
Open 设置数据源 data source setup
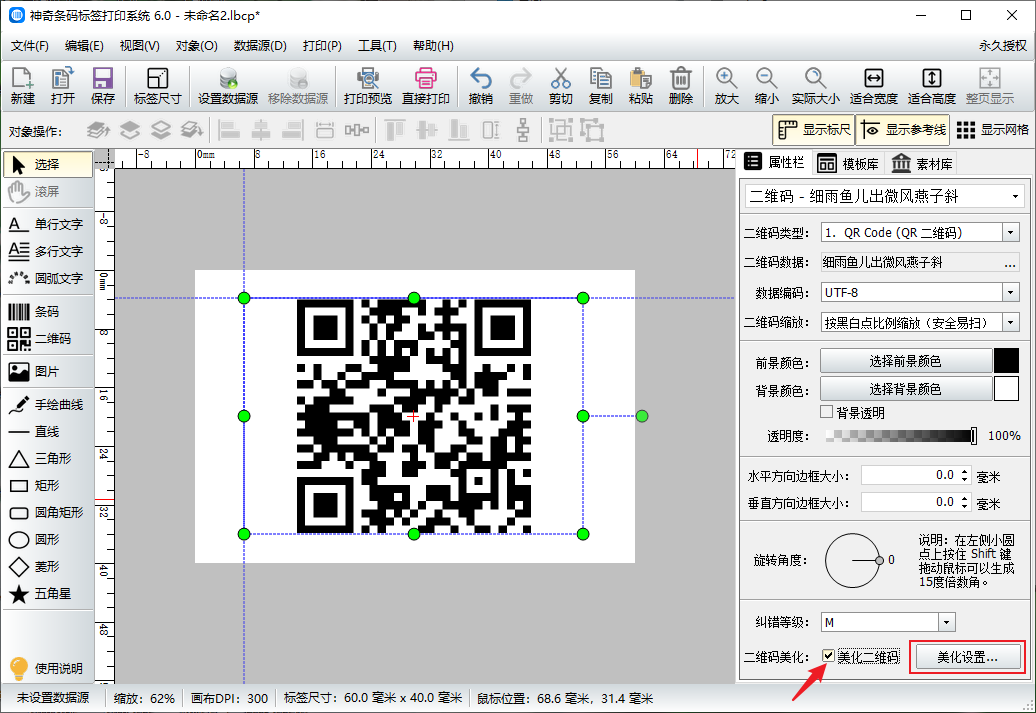[x=228, y=86]
